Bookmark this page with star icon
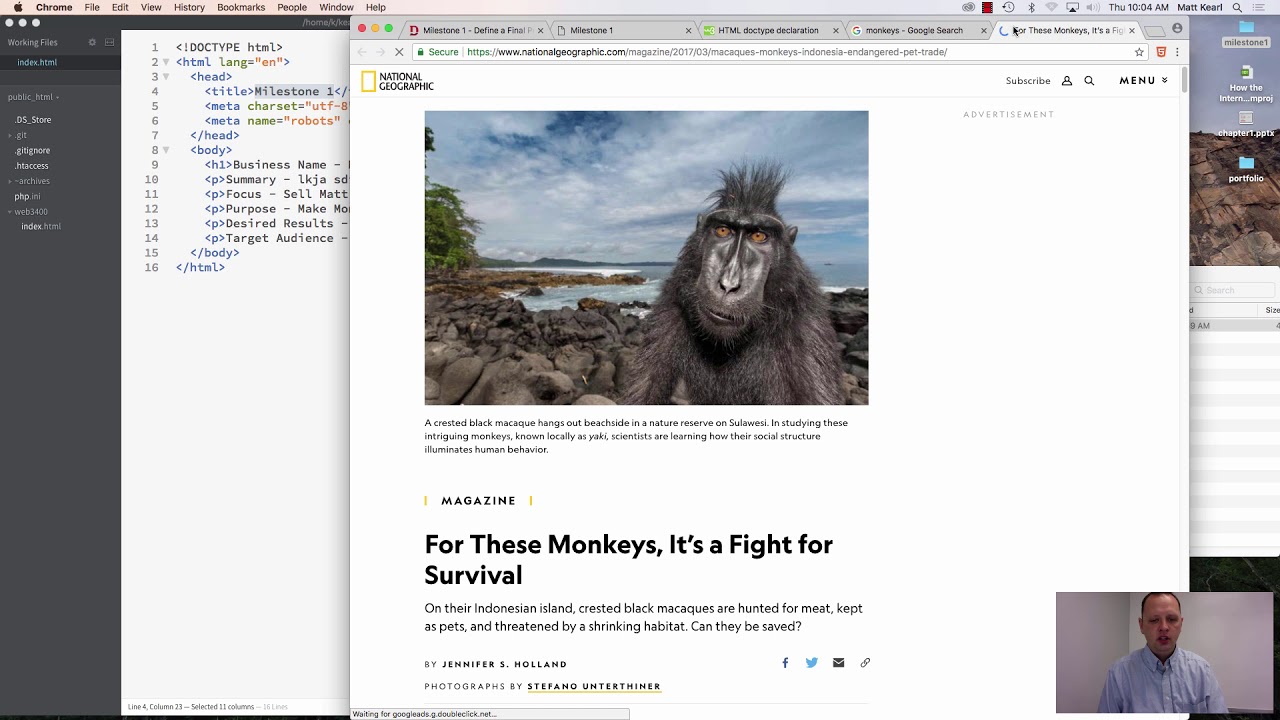 click(x=1139, y=52)
